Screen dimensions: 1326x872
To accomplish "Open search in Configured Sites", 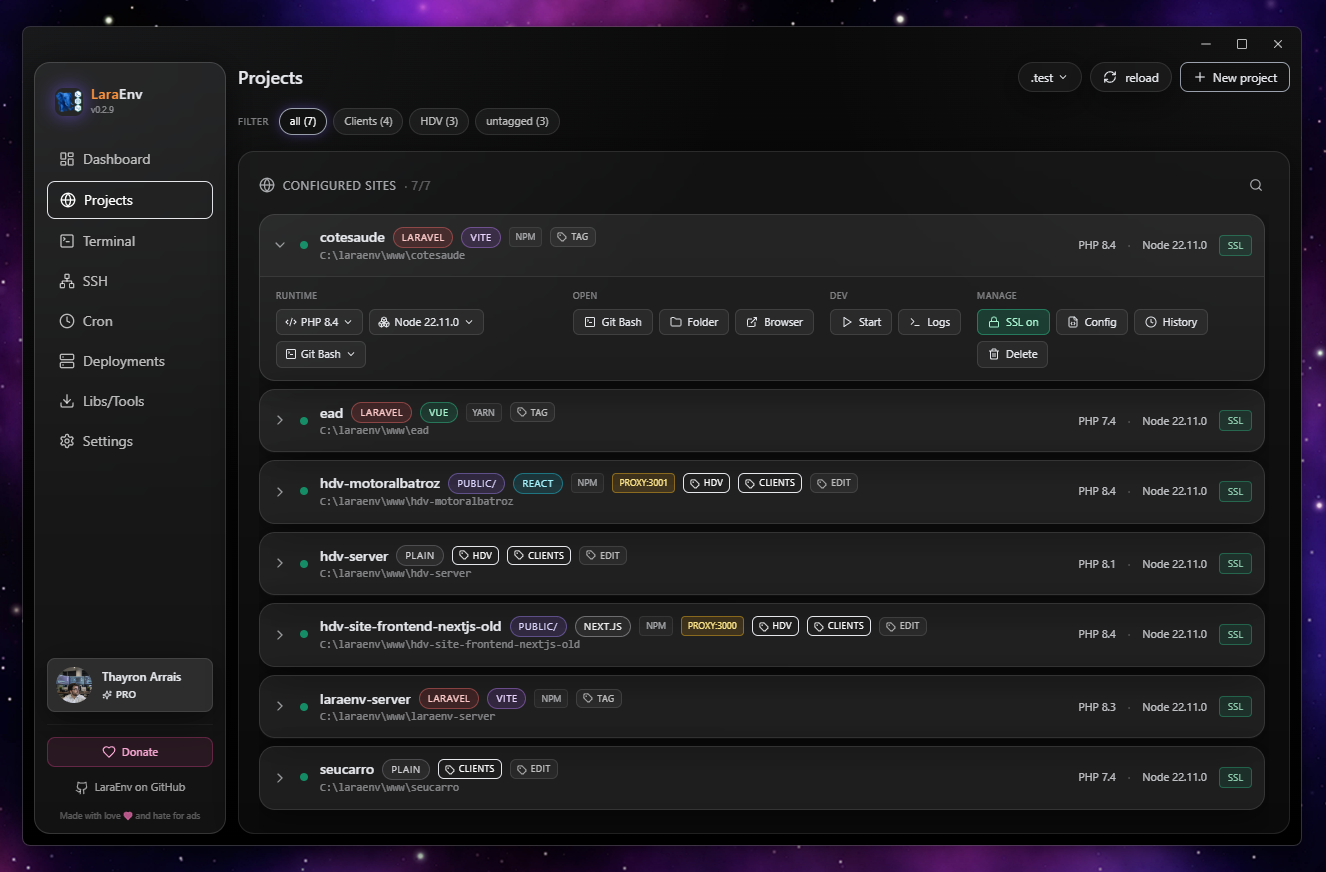I will pos(1256,185).
